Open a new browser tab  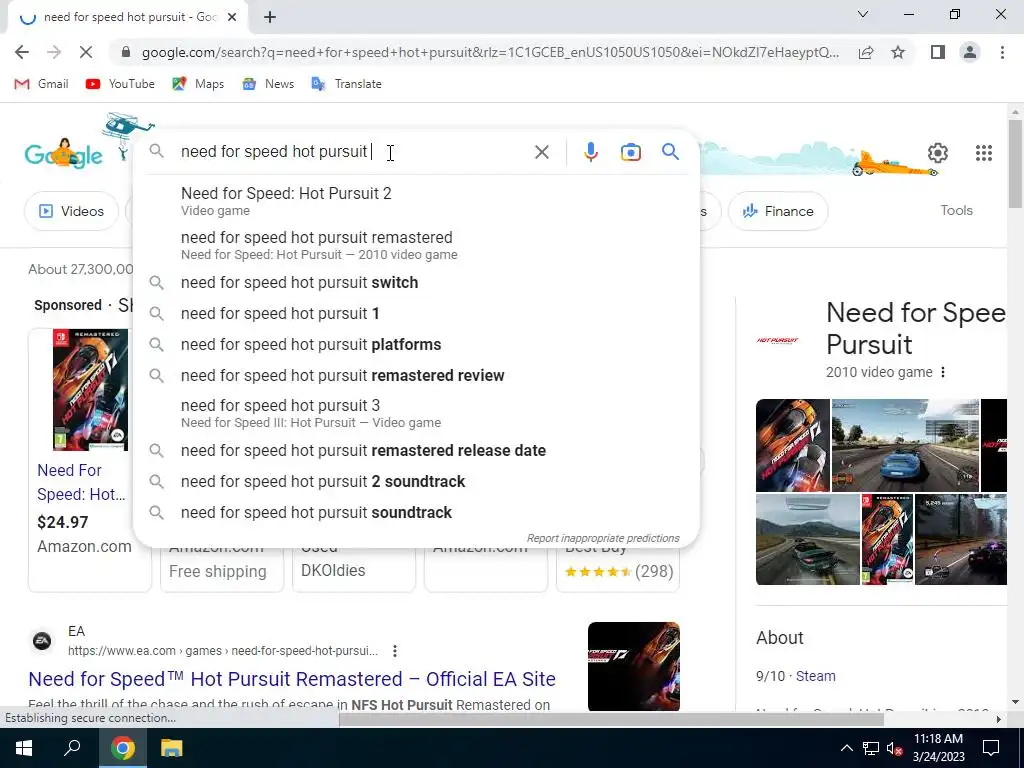pos(270,18)
